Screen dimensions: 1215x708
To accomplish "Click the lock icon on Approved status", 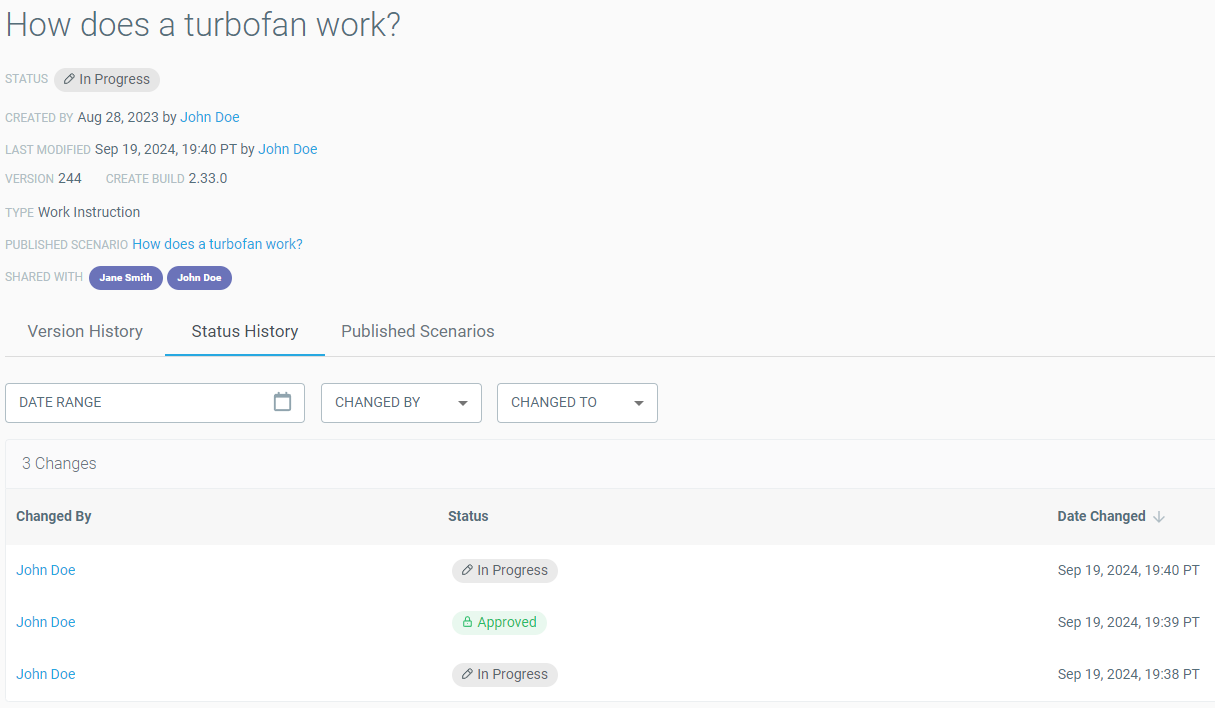I will (x=466, y=622).
